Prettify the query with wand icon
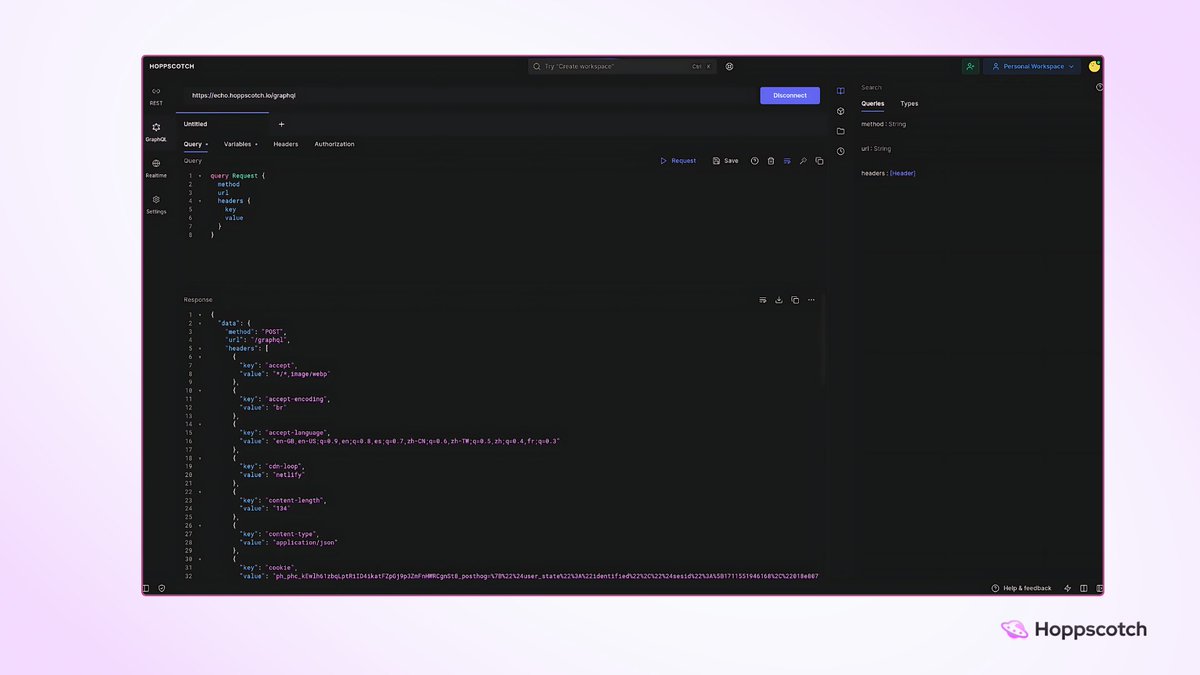The width and height of the screenshot is (1200, 675). pos(803,160)
